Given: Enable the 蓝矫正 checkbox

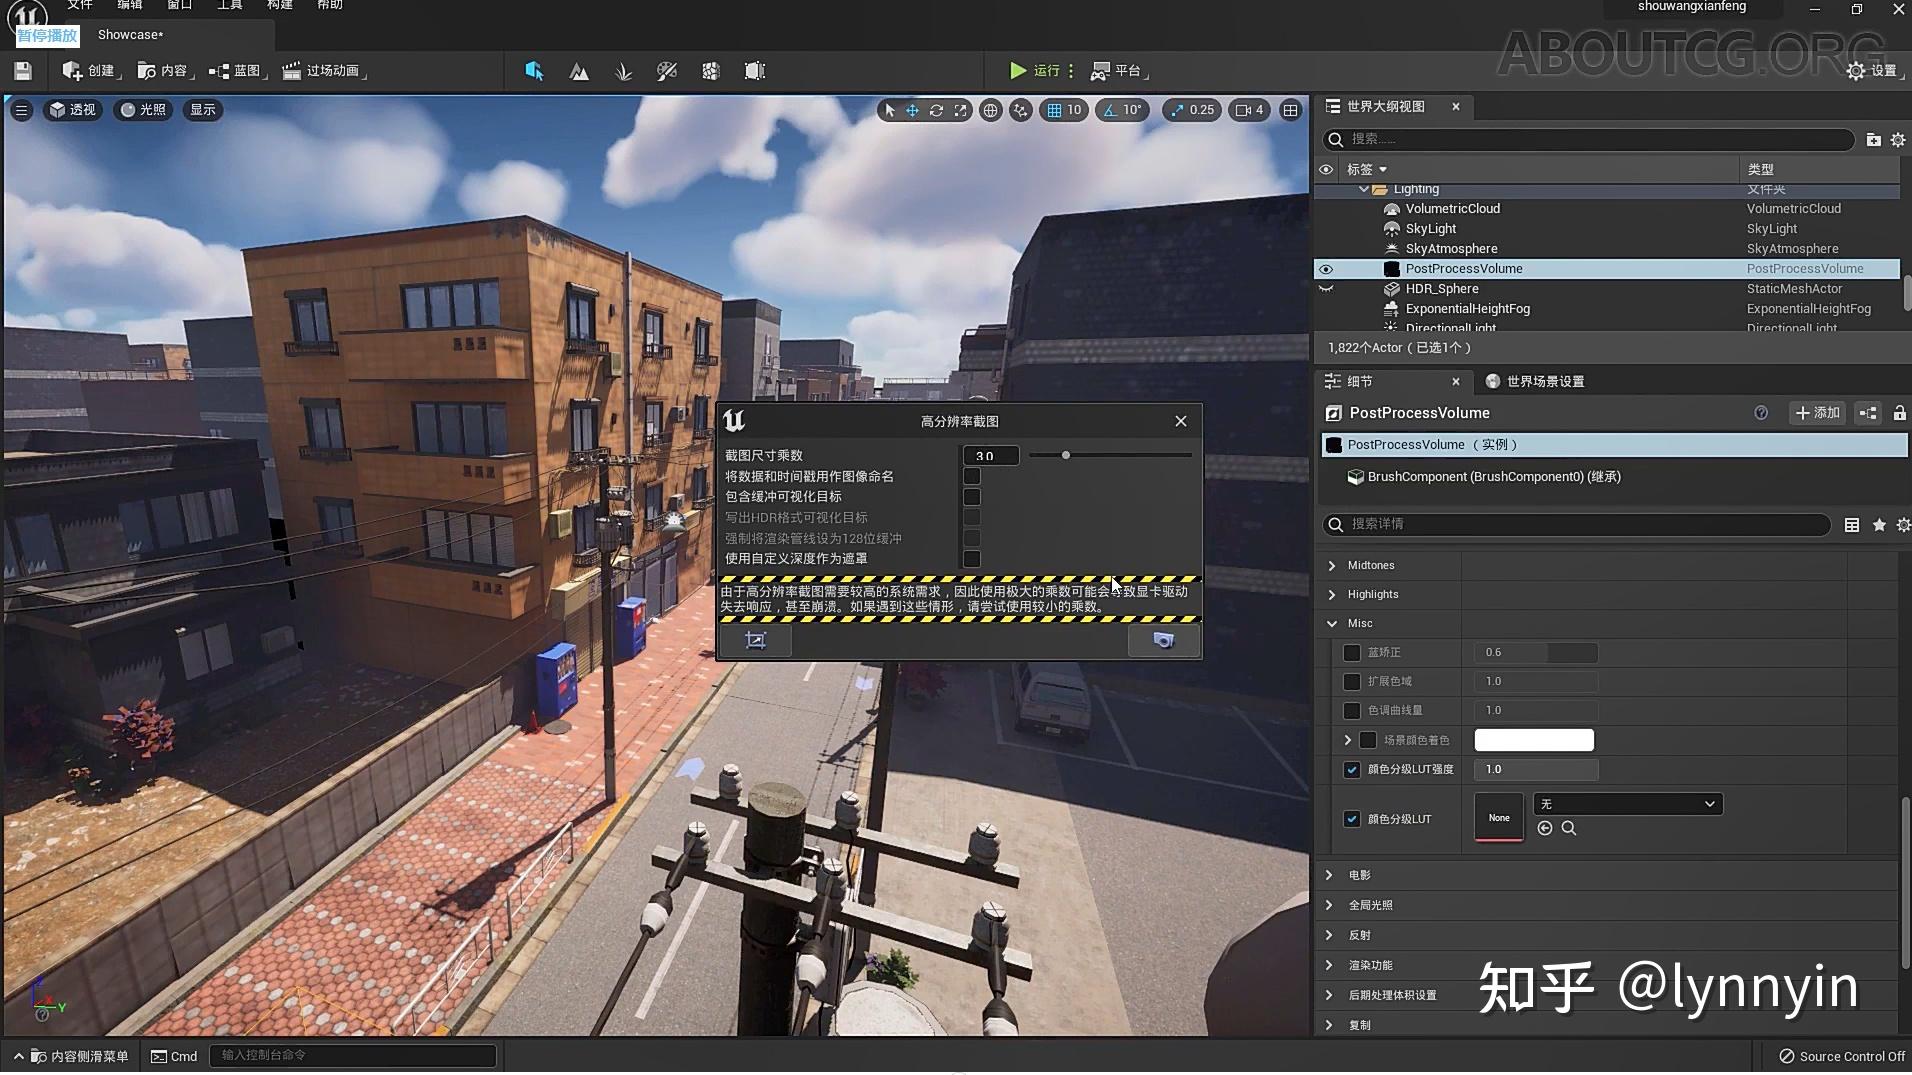Looking at the screenshot, I should click(1352, 653).
